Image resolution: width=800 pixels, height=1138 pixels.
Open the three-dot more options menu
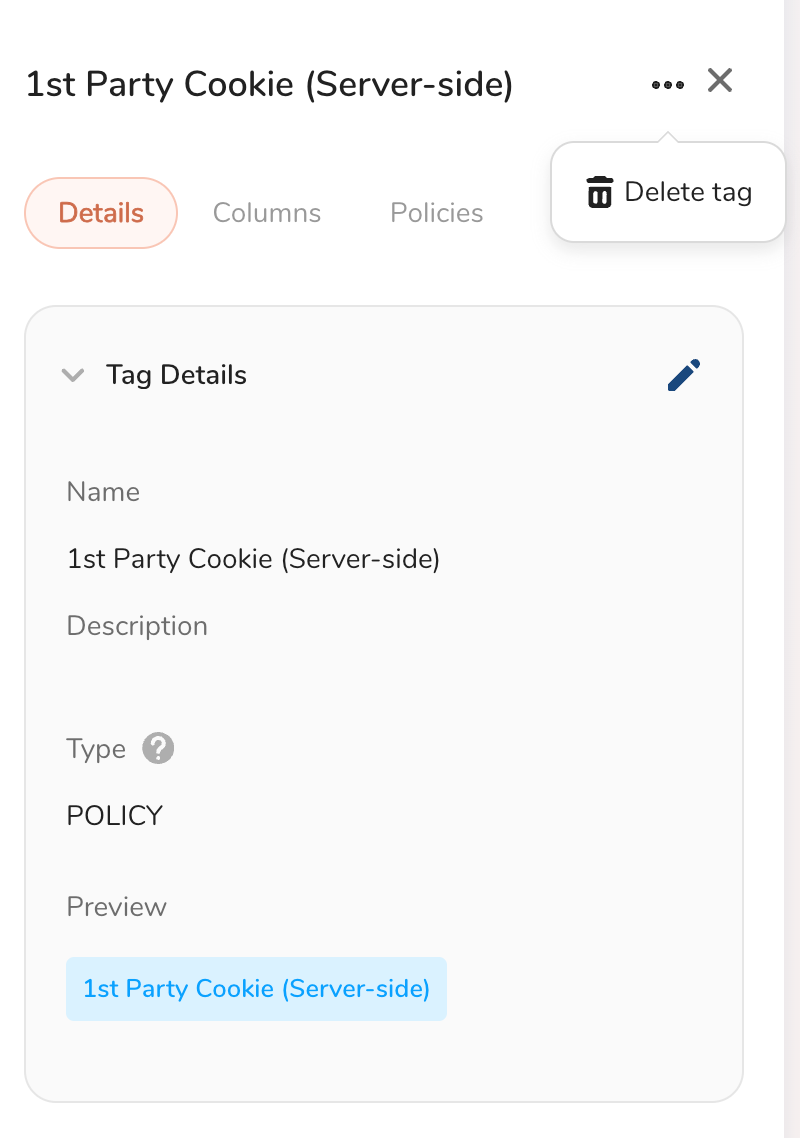coord(667,85)
